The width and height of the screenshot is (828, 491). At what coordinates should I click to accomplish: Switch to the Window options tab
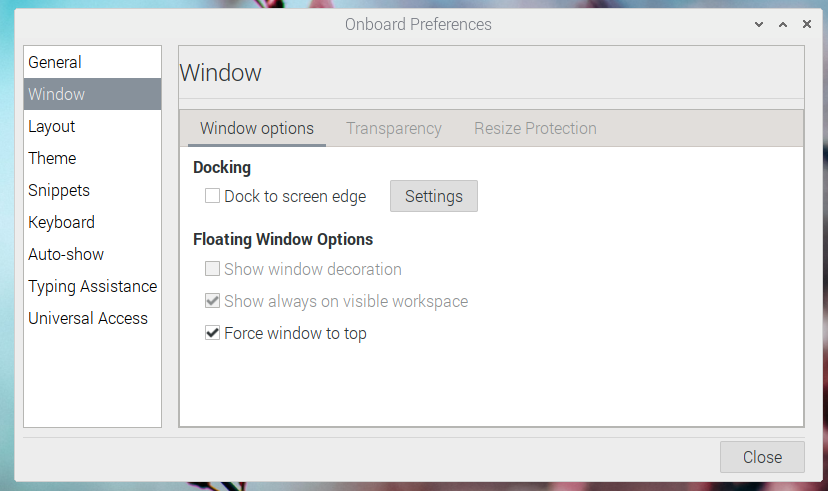[x=257, y=128]
